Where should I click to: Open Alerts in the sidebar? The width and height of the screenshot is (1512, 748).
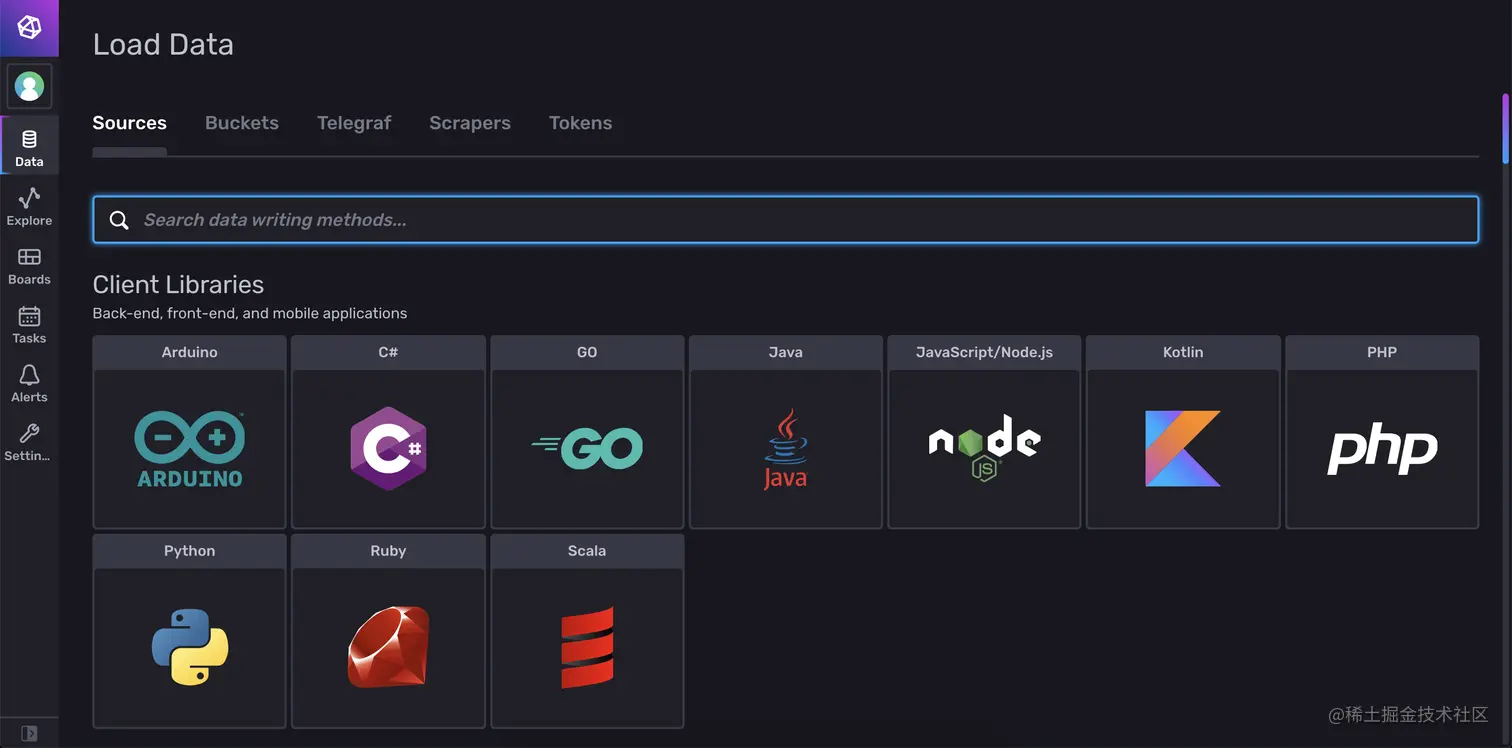pyautogui.click(x=29, y=384)
